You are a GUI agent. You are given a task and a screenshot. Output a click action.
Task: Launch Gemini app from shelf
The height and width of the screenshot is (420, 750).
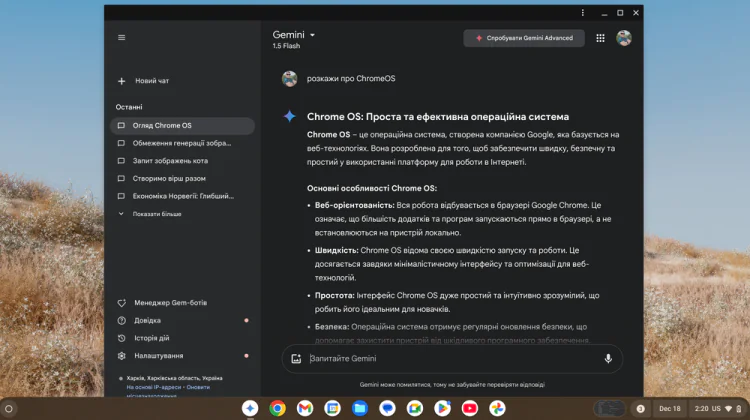tap(250, 409)
